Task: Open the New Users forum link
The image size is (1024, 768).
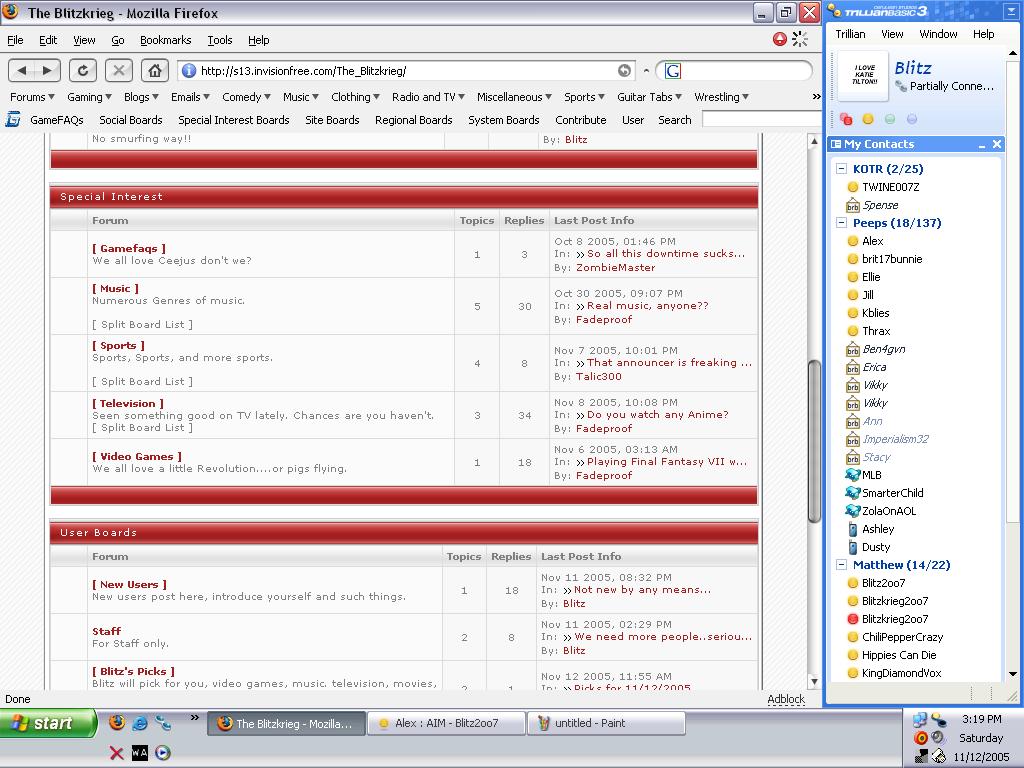Action: [x=129, y=584]
